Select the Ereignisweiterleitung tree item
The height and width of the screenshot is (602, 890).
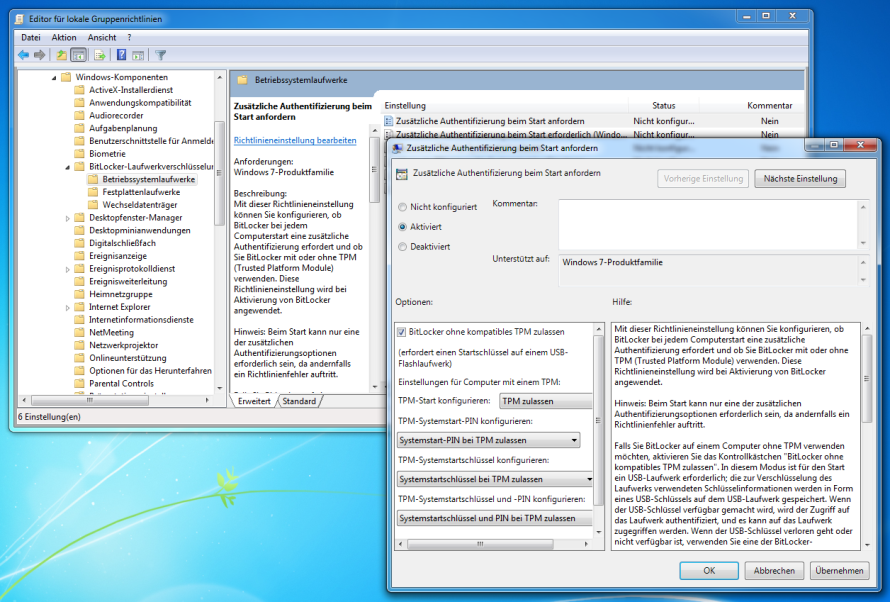click(x=128, y=281)
